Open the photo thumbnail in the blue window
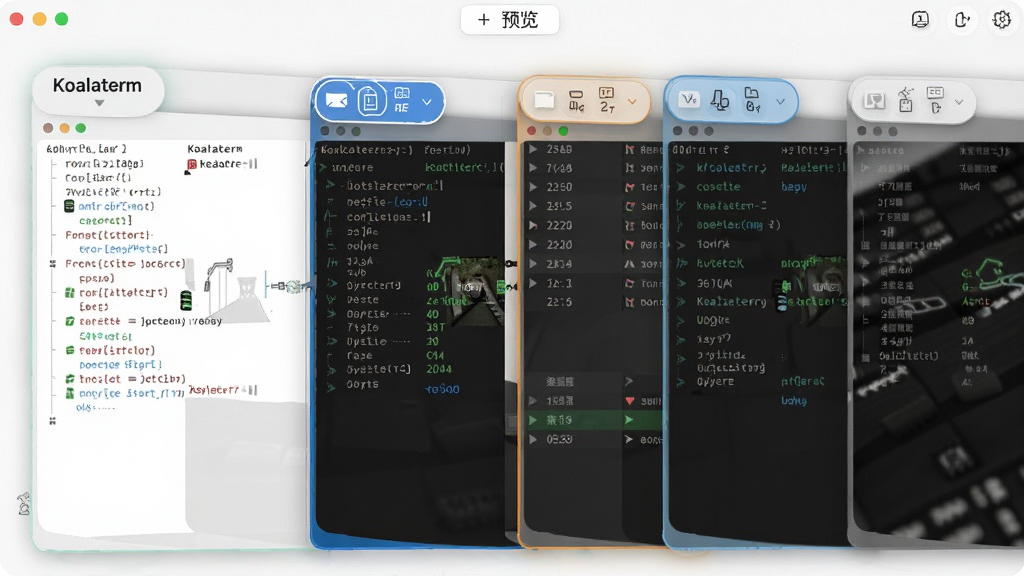Screen dimensions: 1024x576 [475, 290]
